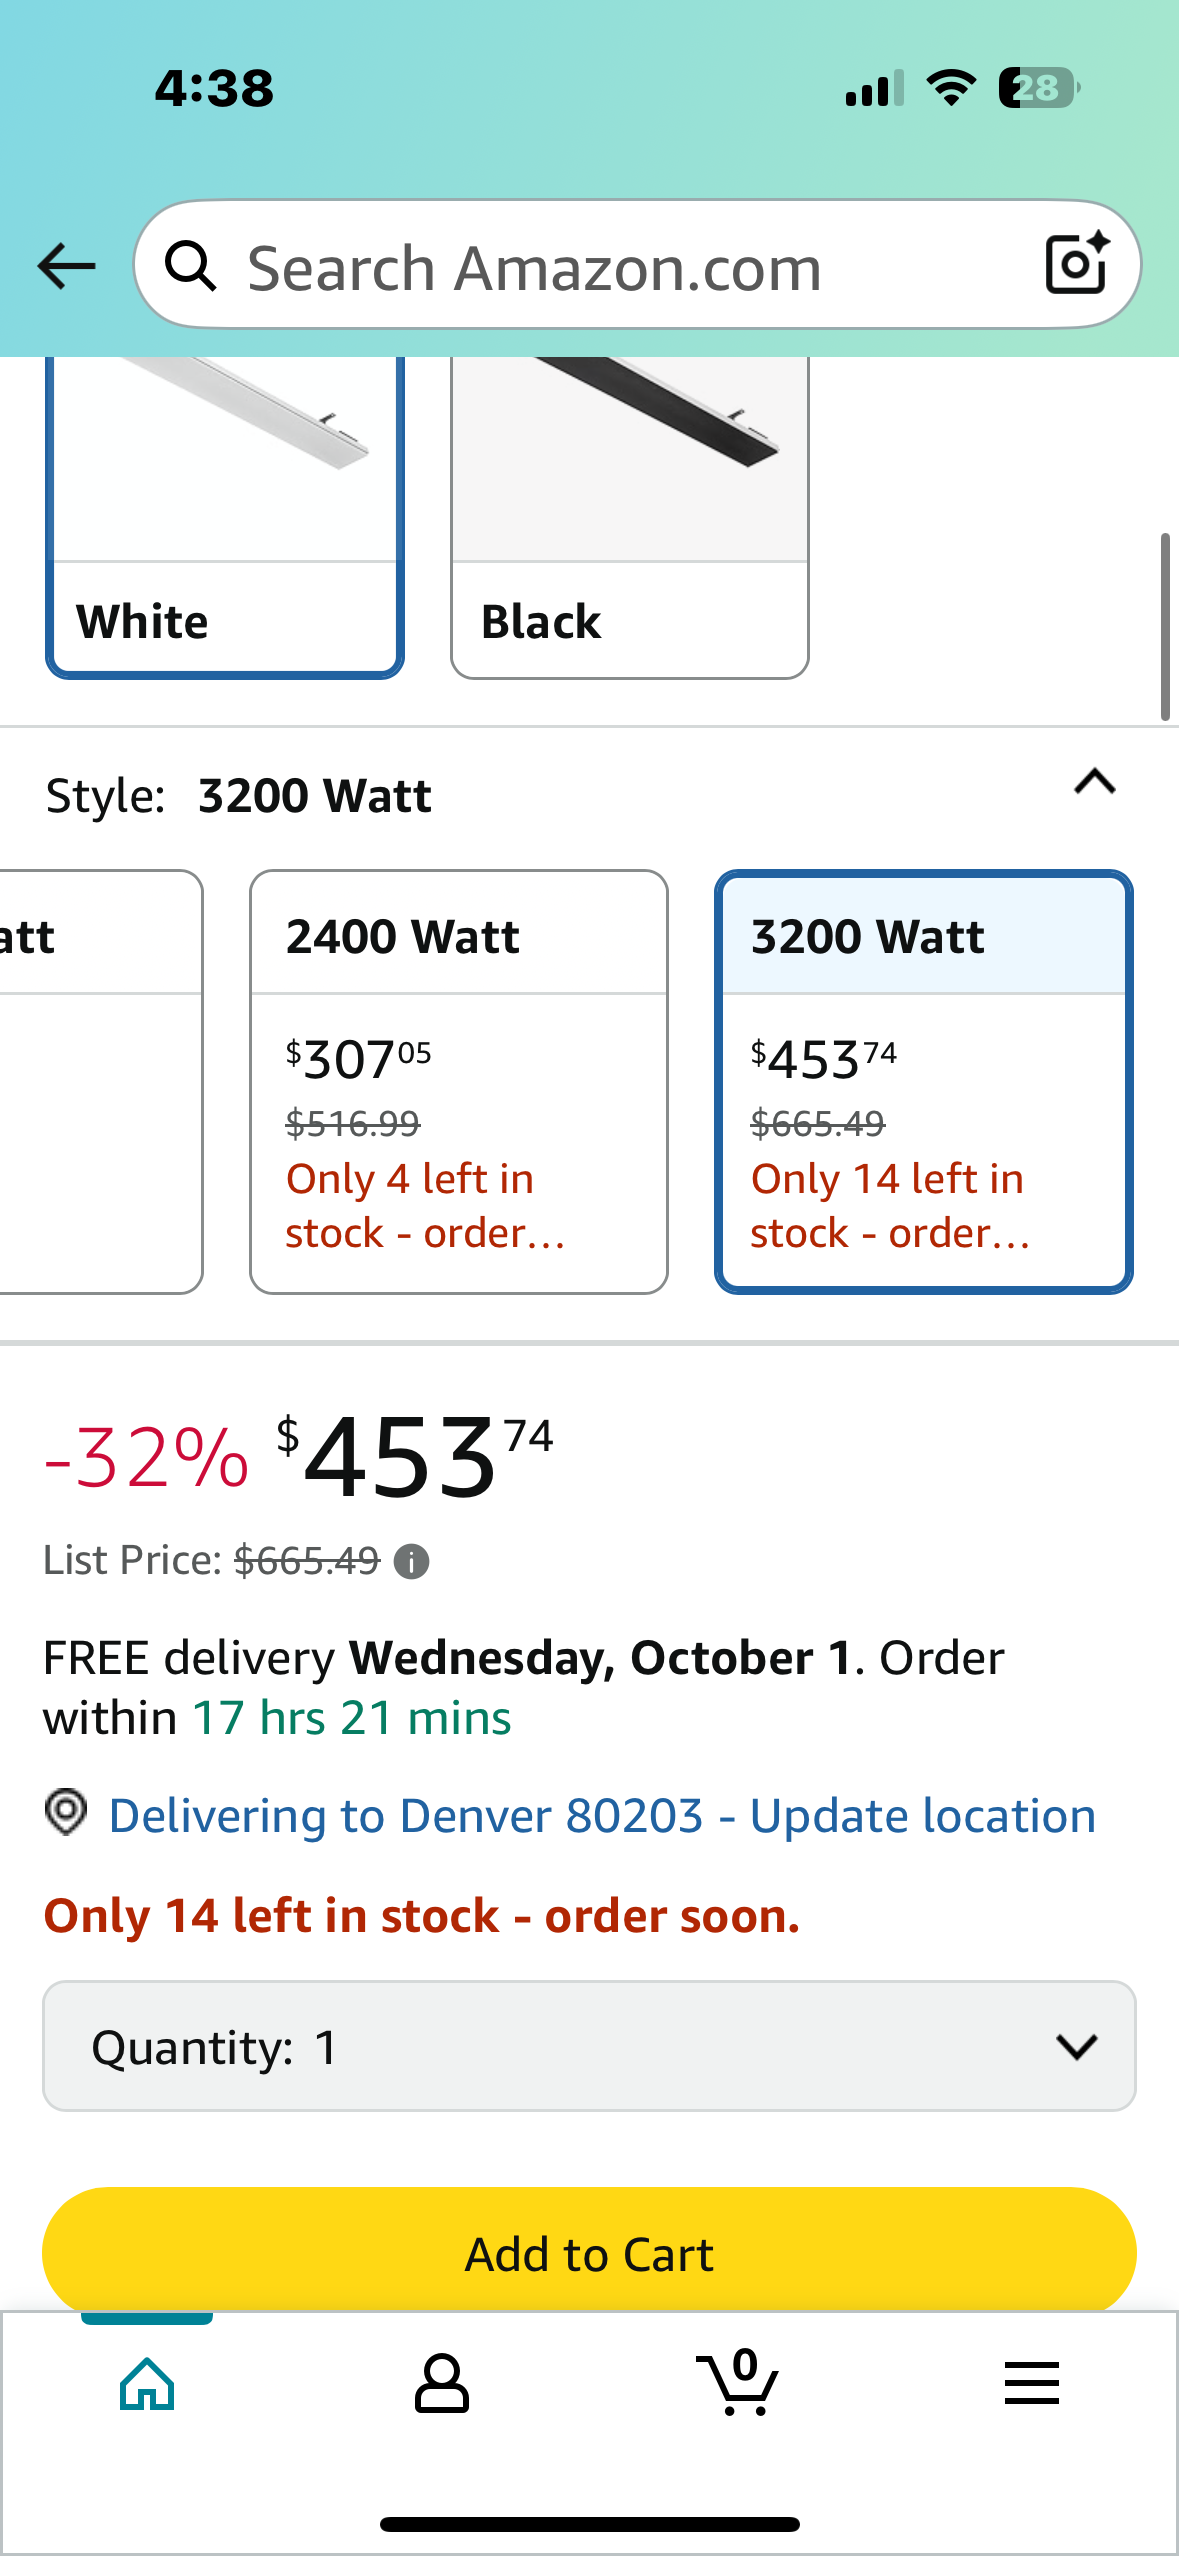Collapse the Style section chevron
Screen dimensions: 1179x2556
pyautogui.click(x=1094, y=782)
